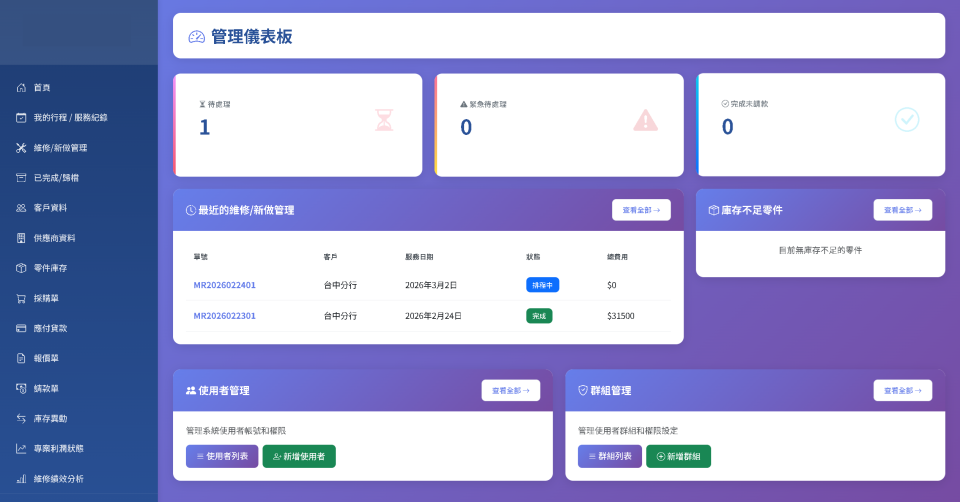Image resolution: width=960 pixels, height=502 pixels.
Task: Click the credit card icon for 應付貨款
Action: (x=21, y=328)
